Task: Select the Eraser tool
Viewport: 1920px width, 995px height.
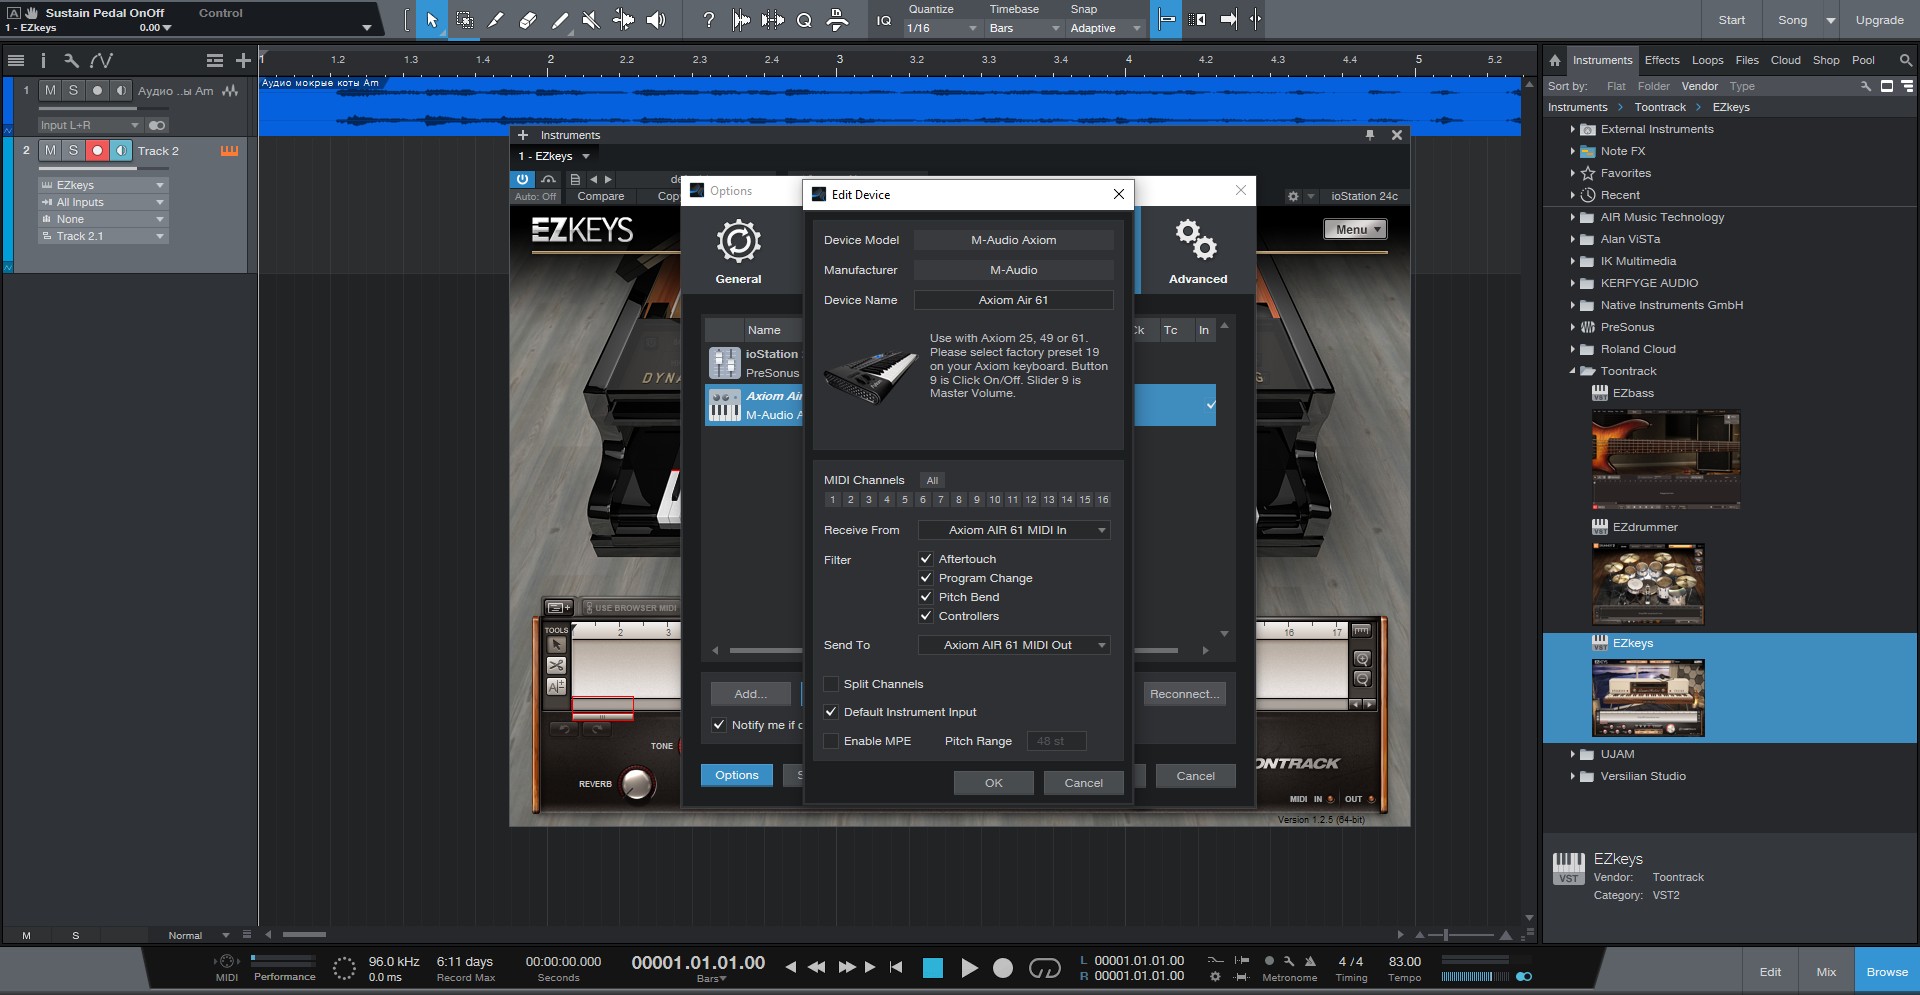Action: [x=528, y=20]
